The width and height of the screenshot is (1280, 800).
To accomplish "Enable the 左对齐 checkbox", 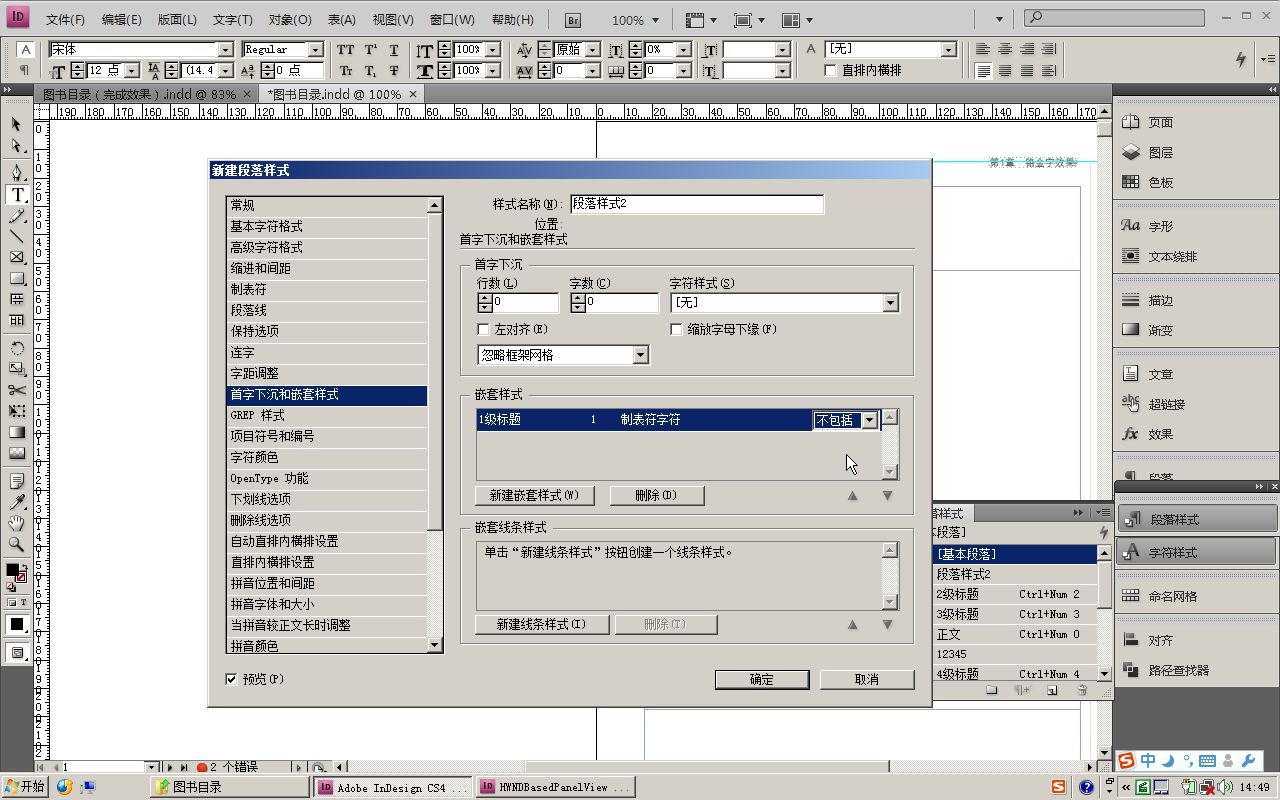I will [x=484, y=329].
